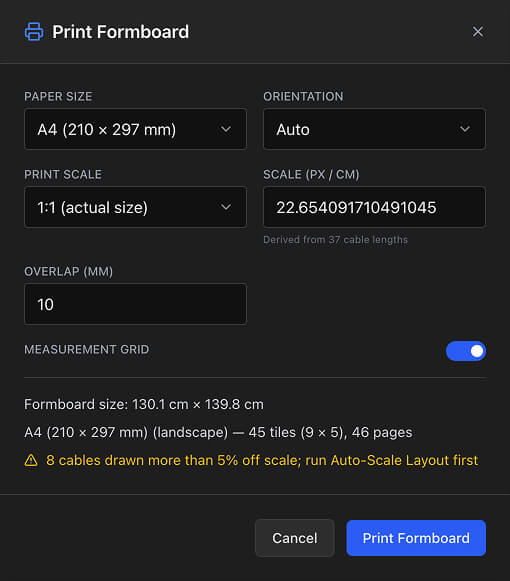Click the 'Formboard size: 130.1 cm × 139.8 cm' text
The height and width of the screenshot is (581, 510).
[x=144, y=404]
